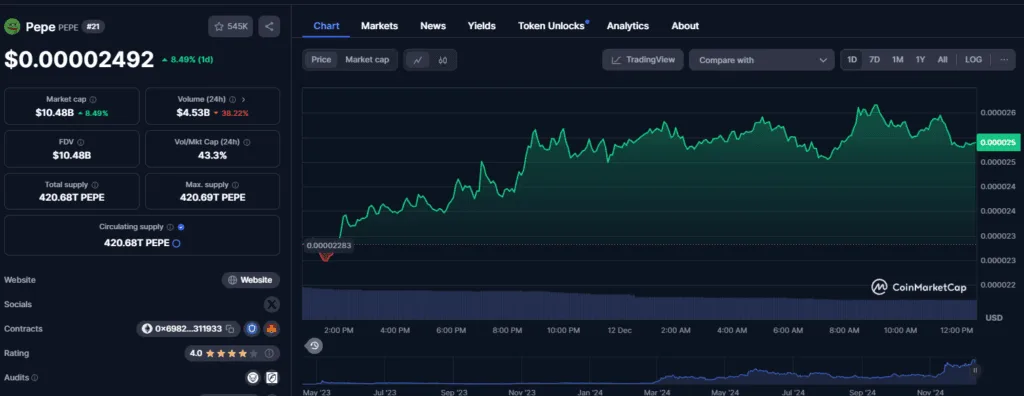Set chart range to 1D
The width and height of the screenshot is (1024, 396).
point(852,59)
